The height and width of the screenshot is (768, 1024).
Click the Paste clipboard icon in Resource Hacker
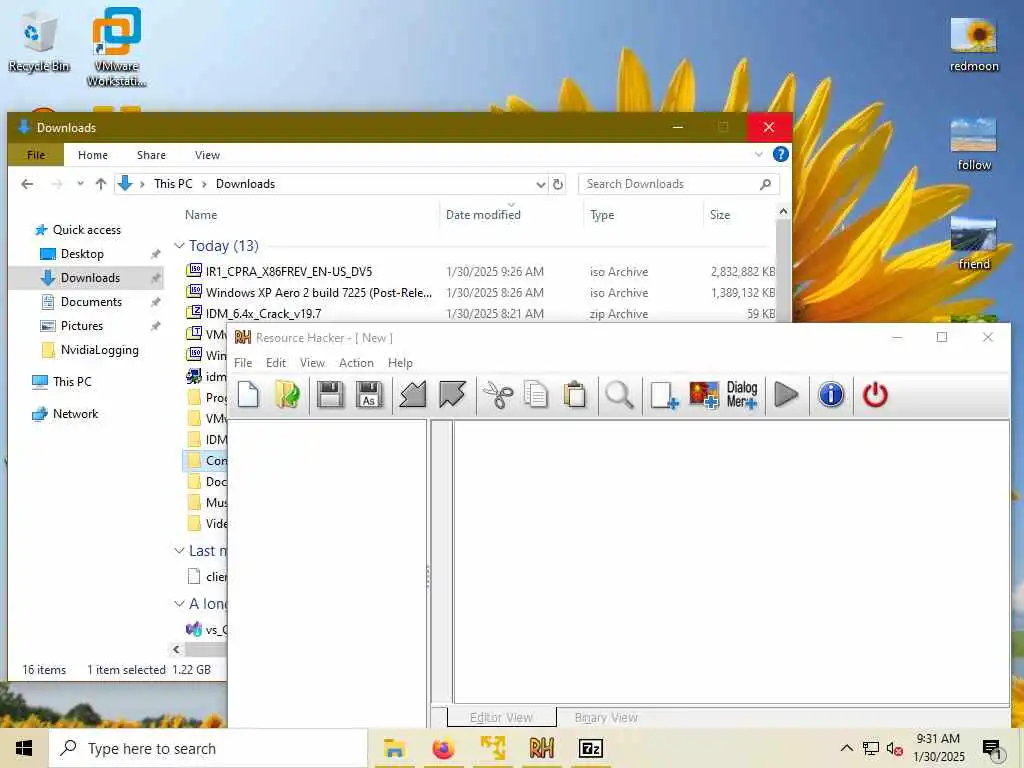[x=575, y=395]
